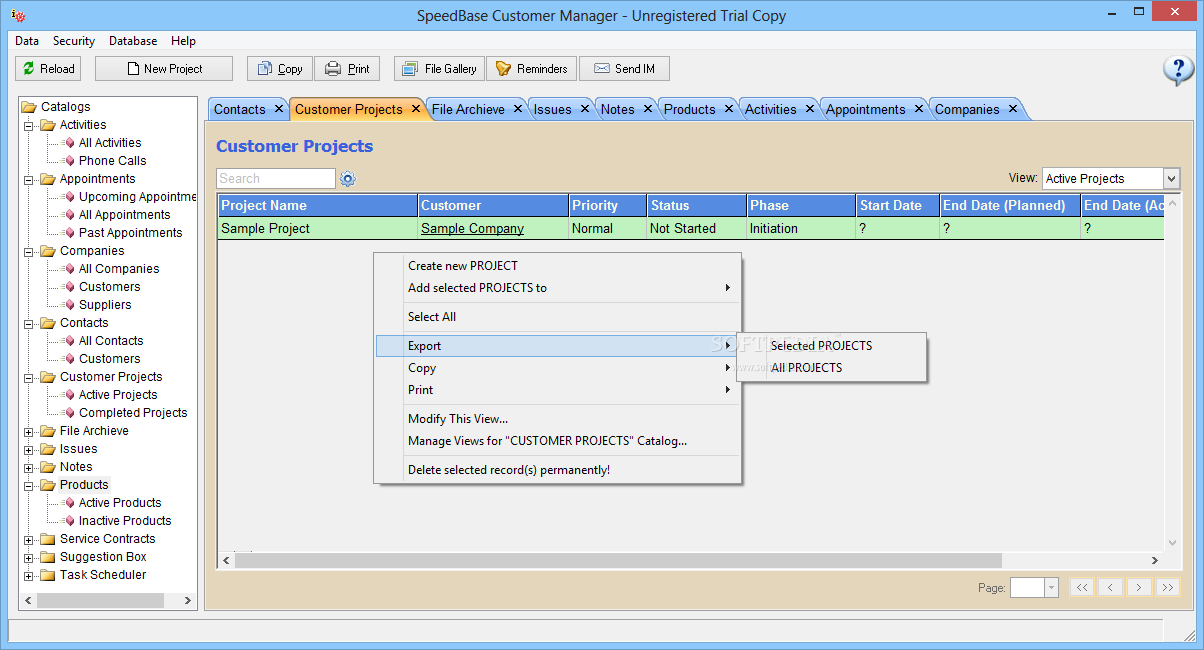Click the tree panel horizontal scrollbar thumb
1204x650 pixels.
[x=100, y=601]
